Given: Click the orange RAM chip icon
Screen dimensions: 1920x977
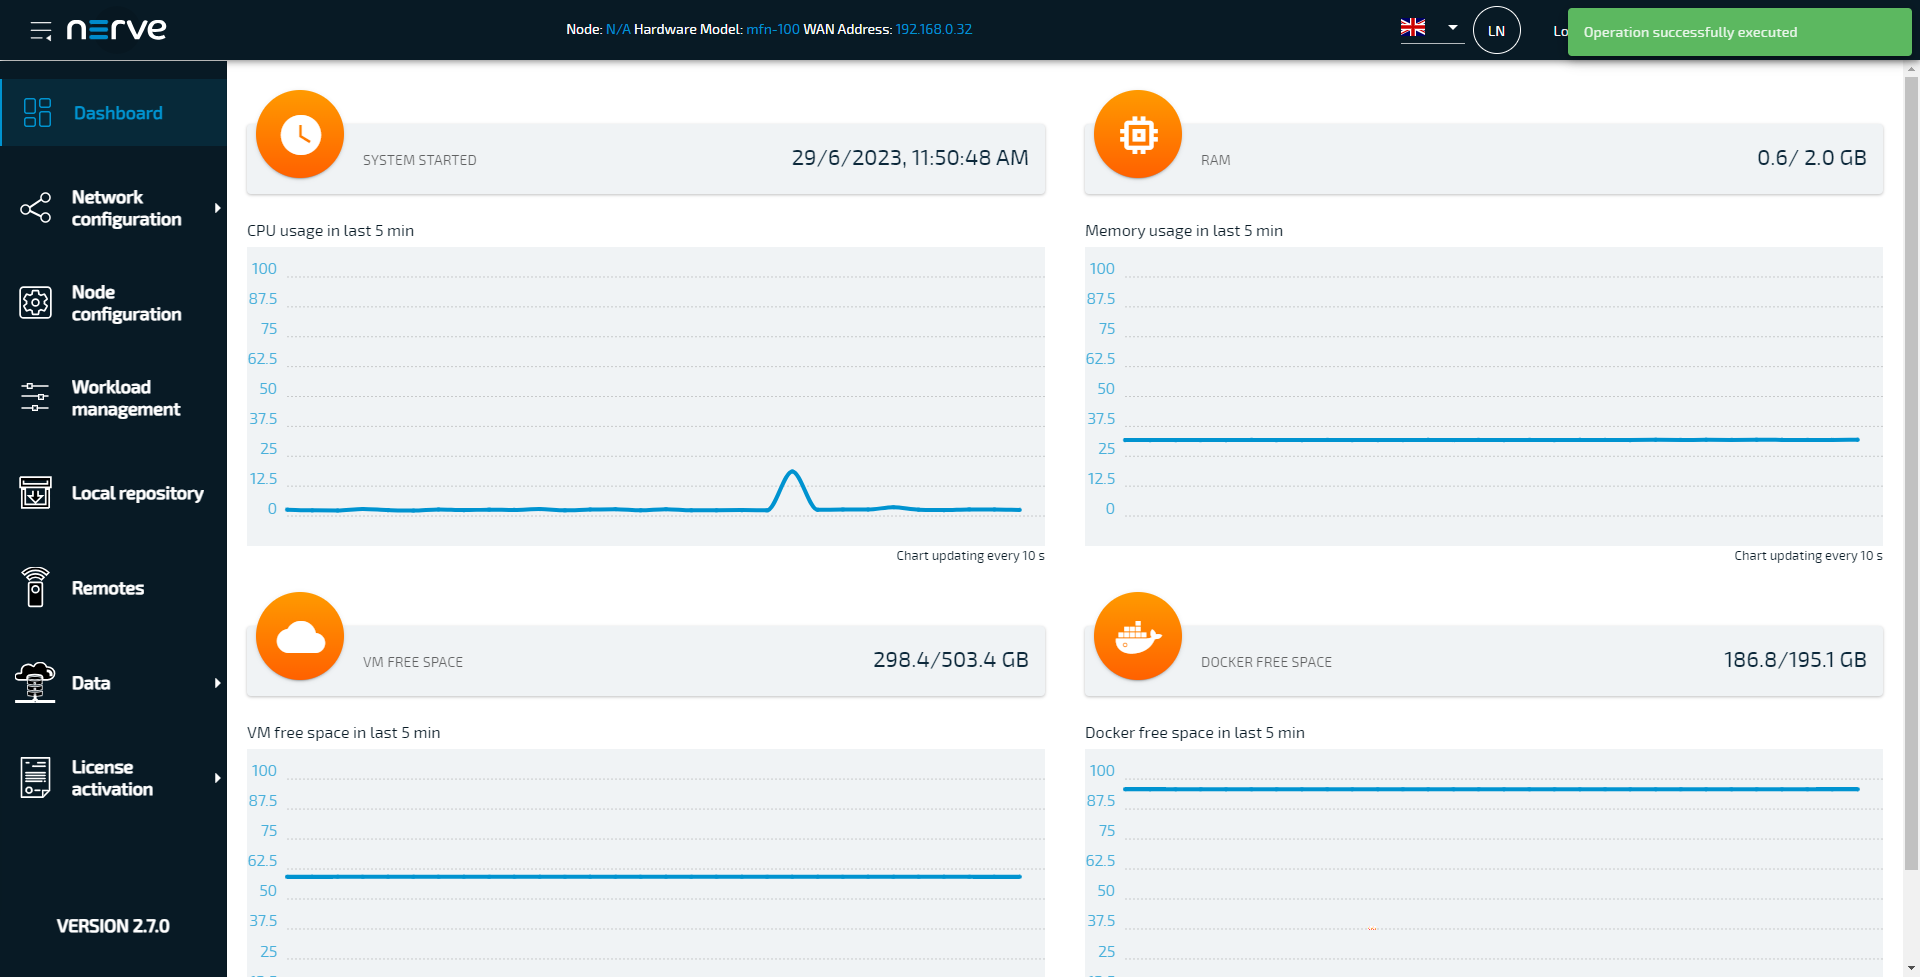Looking at the screenshot, I should pyautogui.click(x=1138, y=134).
